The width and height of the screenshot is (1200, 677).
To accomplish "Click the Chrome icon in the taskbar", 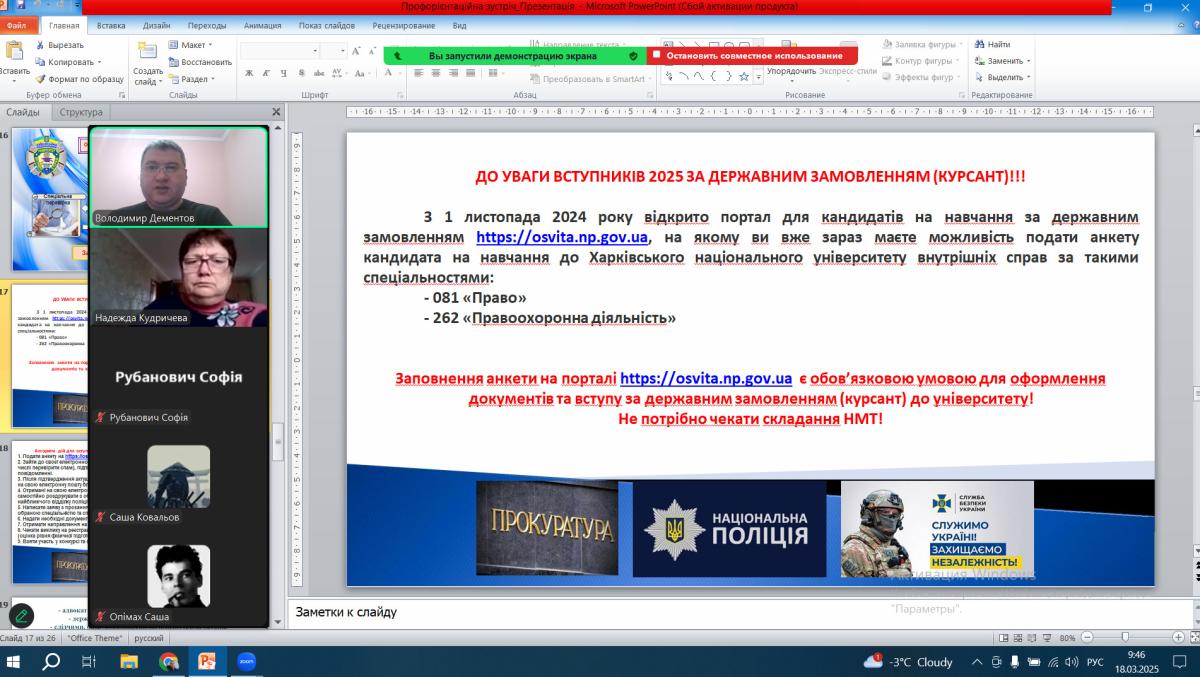I will click(168, 661).
